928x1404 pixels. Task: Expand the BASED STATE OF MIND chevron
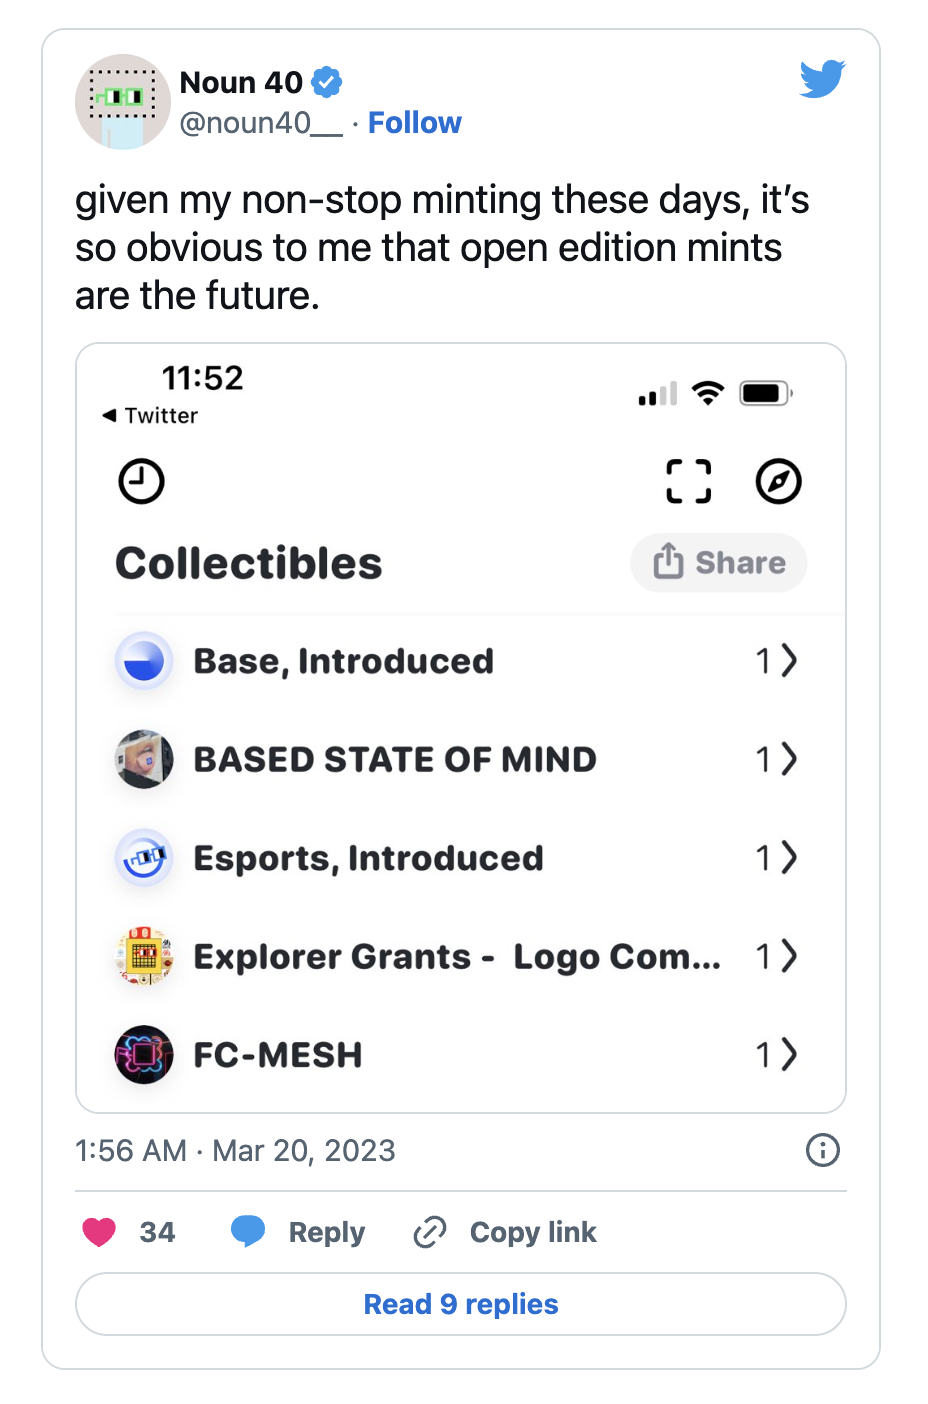(789, 759)
